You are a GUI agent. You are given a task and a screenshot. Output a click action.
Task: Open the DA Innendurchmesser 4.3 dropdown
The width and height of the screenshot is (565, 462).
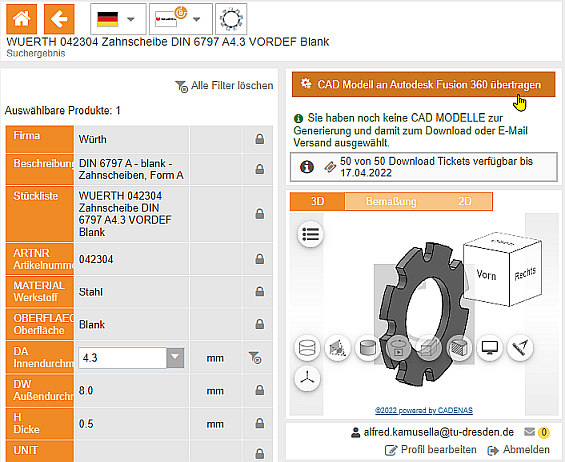click(175, 357)
